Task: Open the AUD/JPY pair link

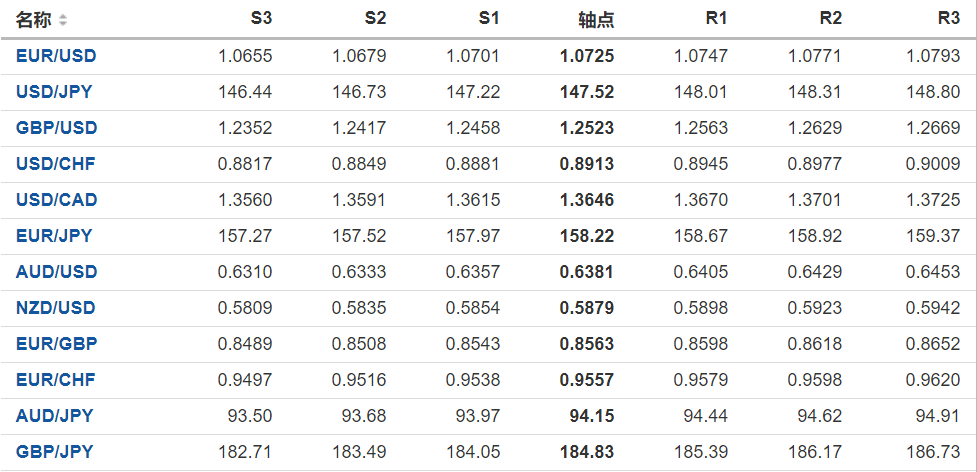Action: click(54, 416)
